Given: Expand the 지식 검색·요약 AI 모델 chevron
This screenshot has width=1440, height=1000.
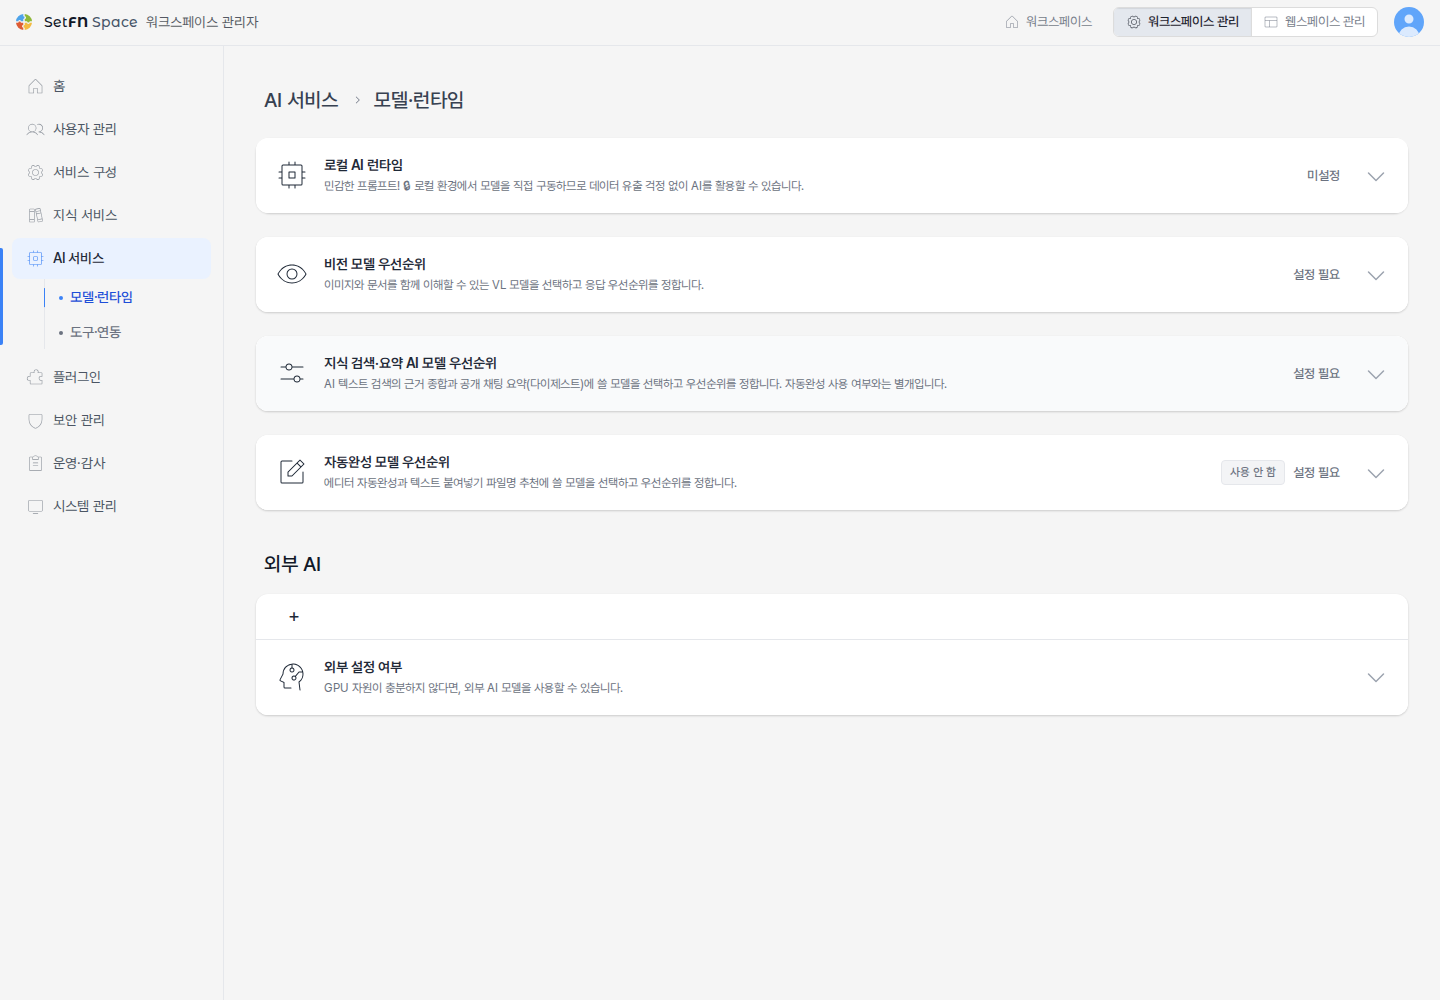Looking at the screenshot, I should tap(1376, 374).
